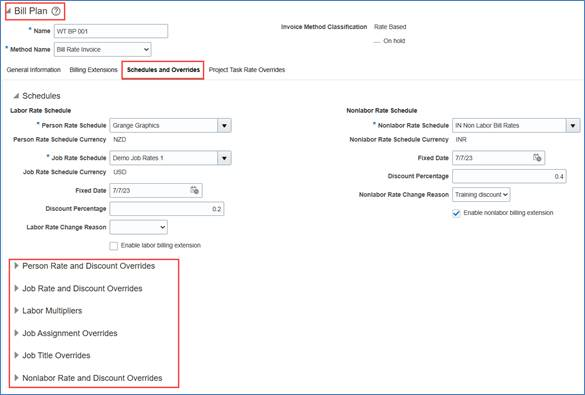
Task: Click the Labor Rate Schedule heading
Action: pyautogui.click(x=40, y=110)
